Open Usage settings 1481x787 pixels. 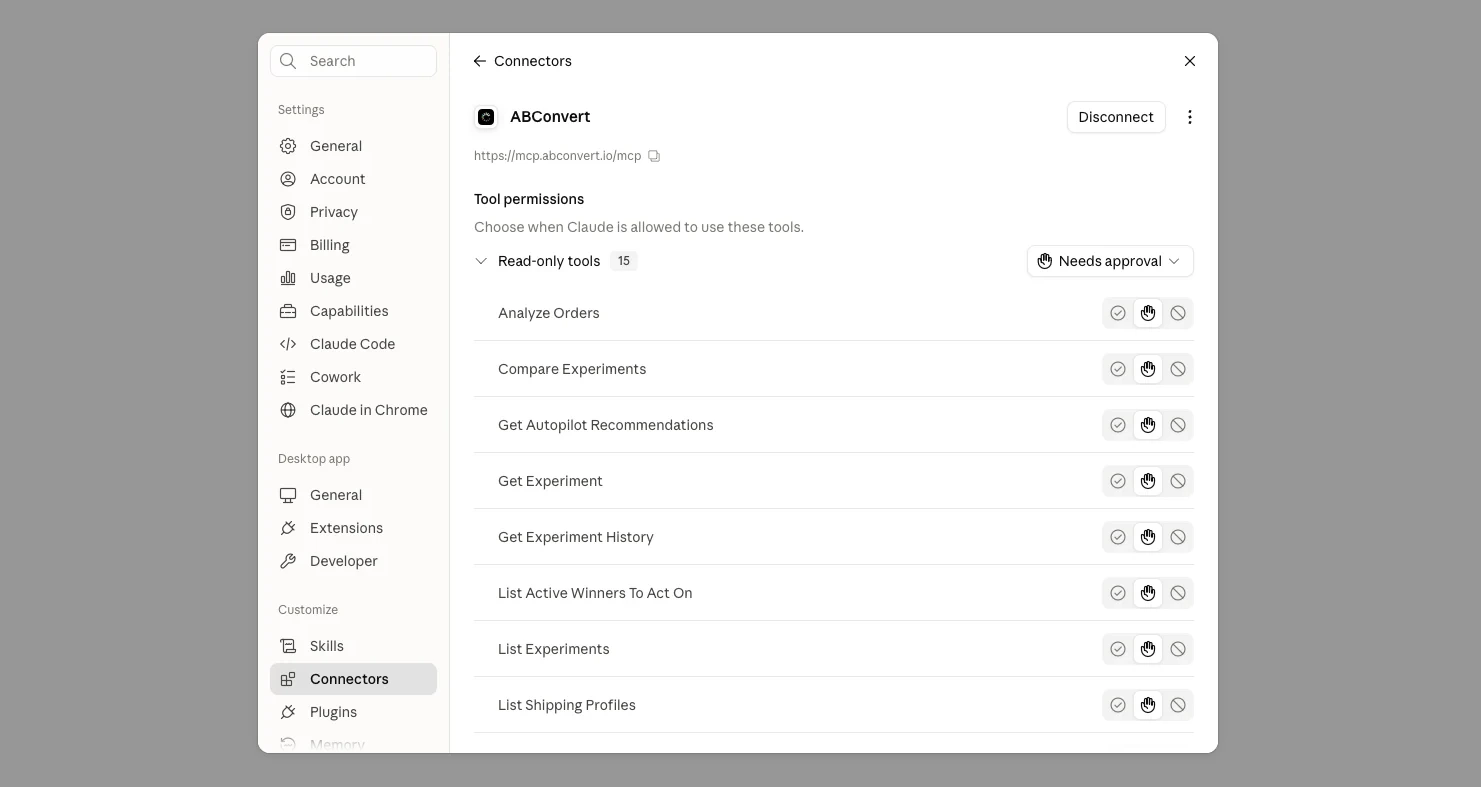pos(353,278)
